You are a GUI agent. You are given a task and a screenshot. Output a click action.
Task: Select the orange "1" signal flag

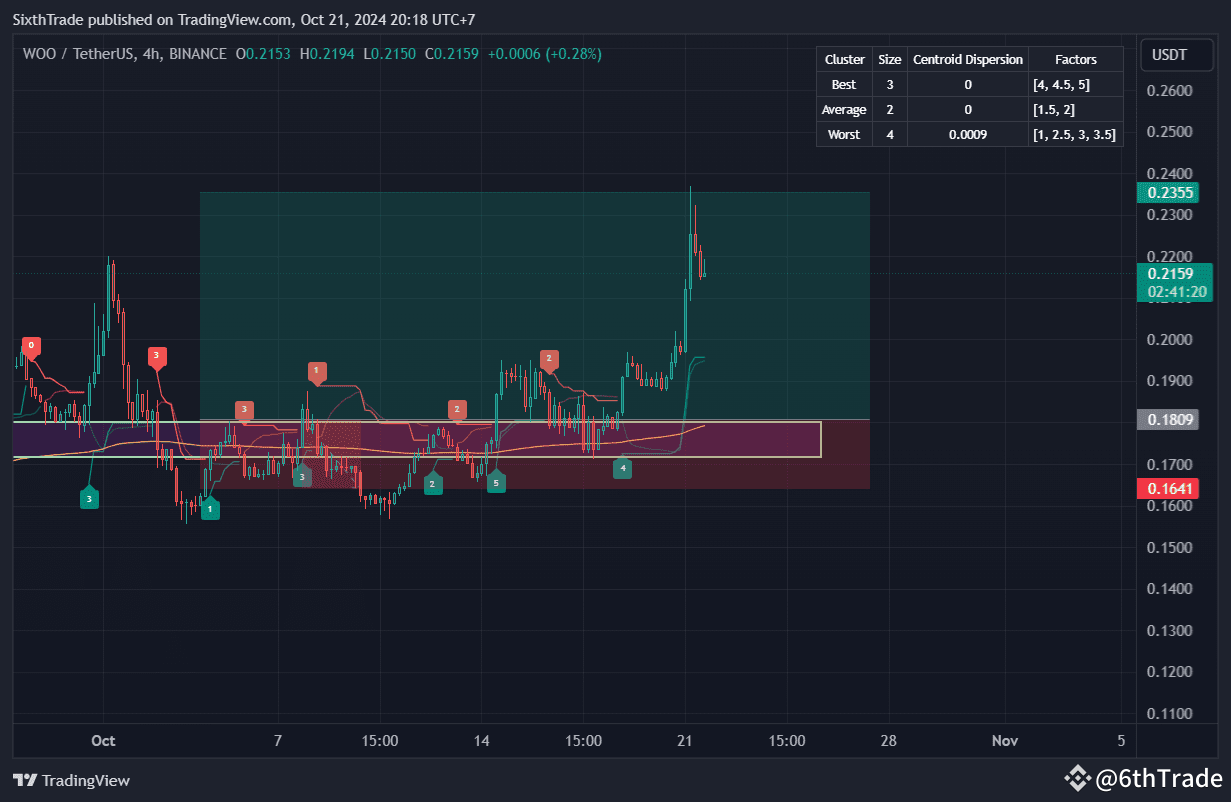tap(317, 371)
